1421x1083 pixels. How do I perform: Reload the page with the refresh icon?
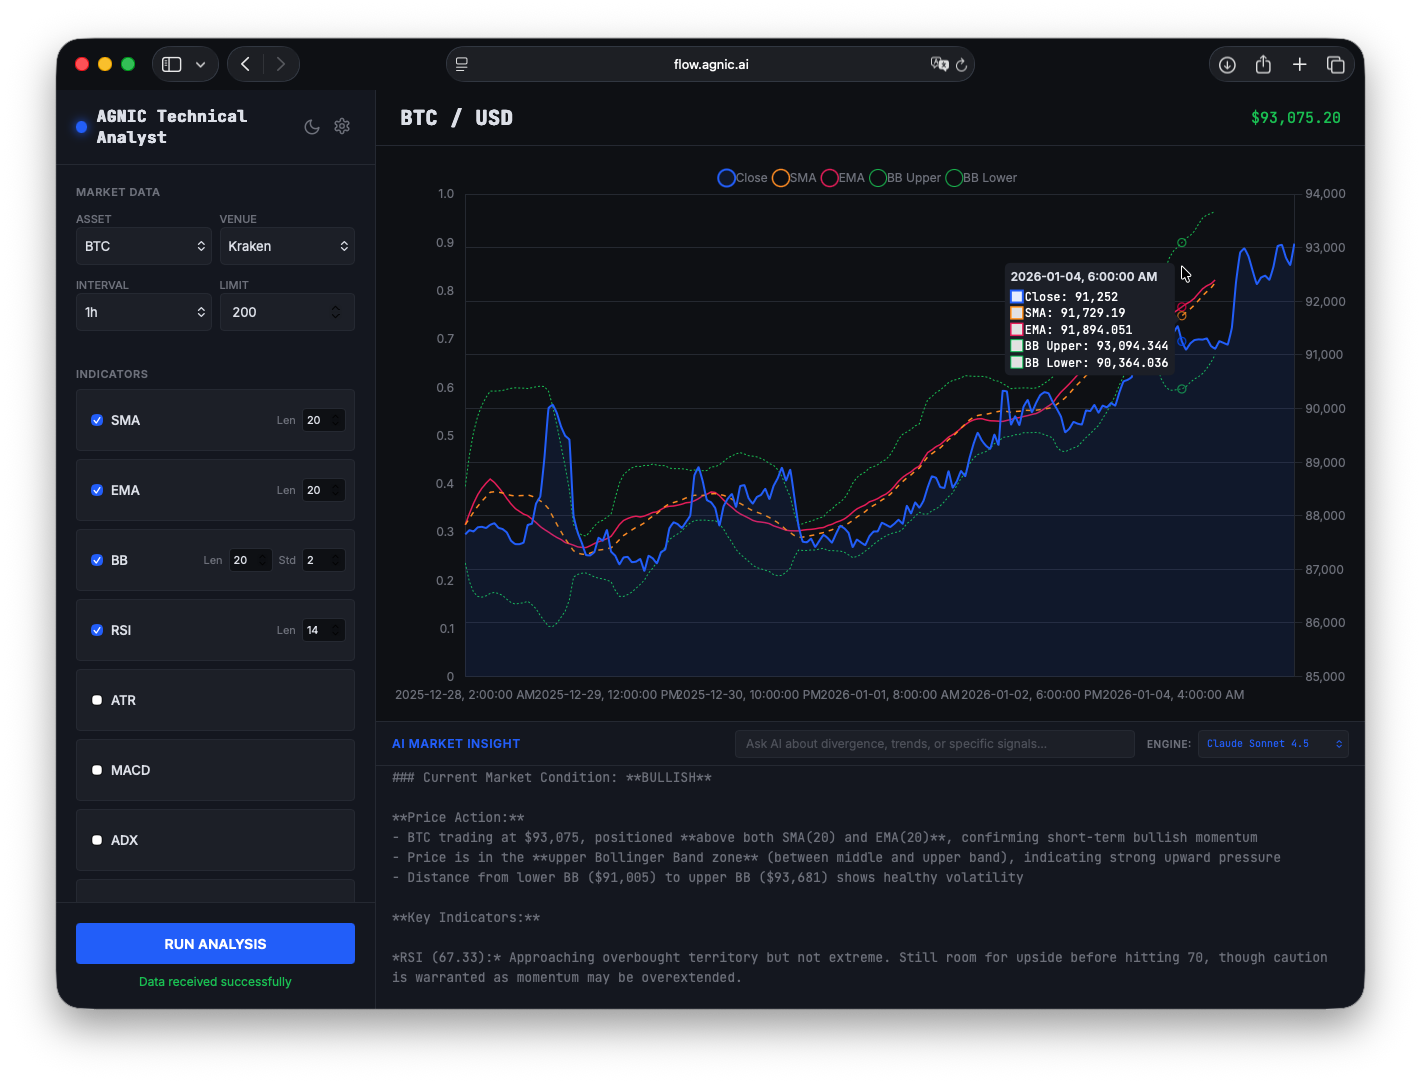coord(962,64)
